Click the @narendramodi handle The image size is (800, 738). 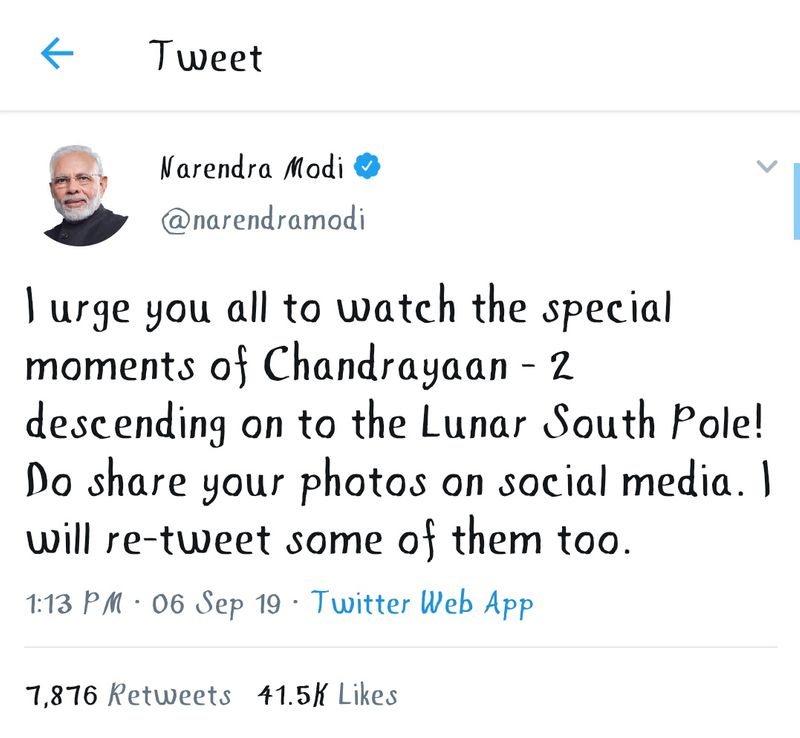263,220
